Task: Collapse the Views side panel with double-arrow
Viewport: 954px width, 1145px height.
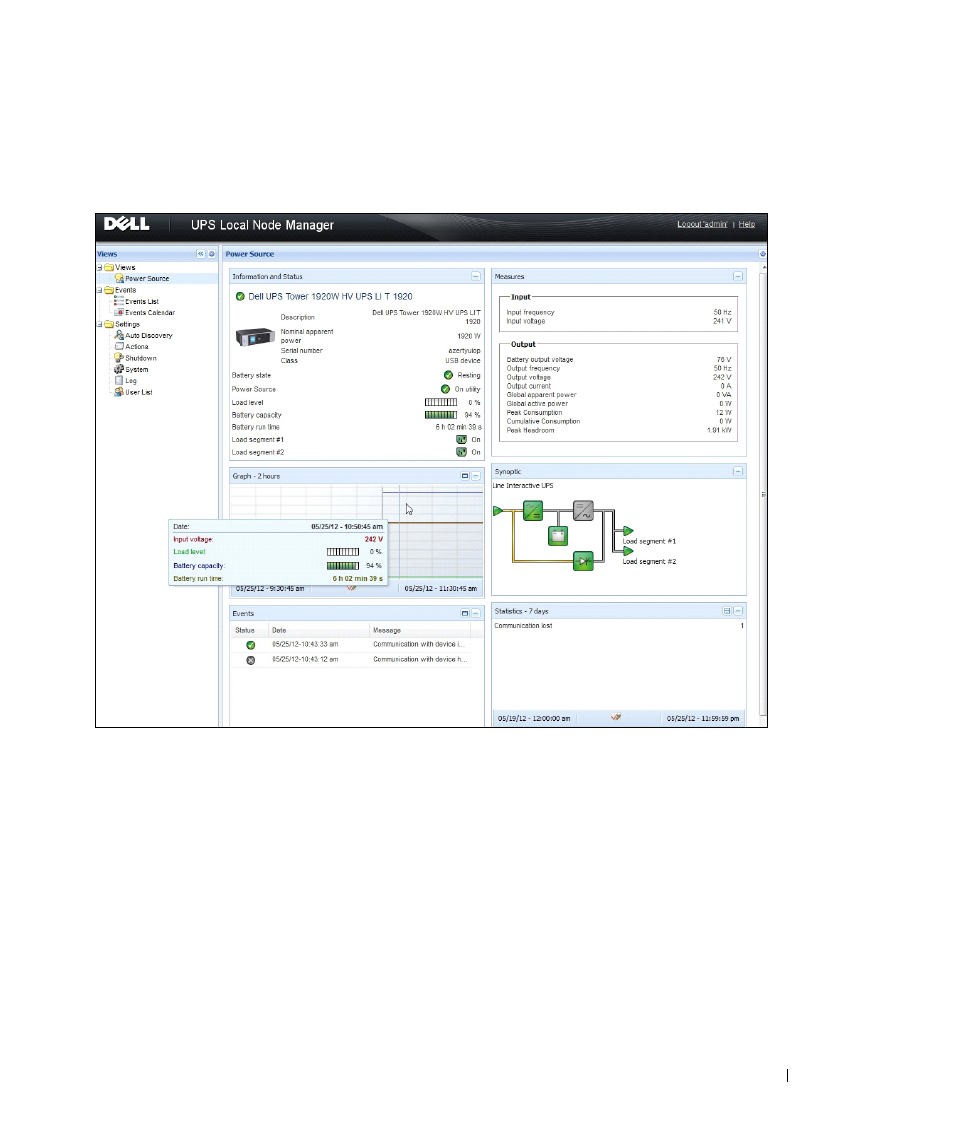Action: 201,254
